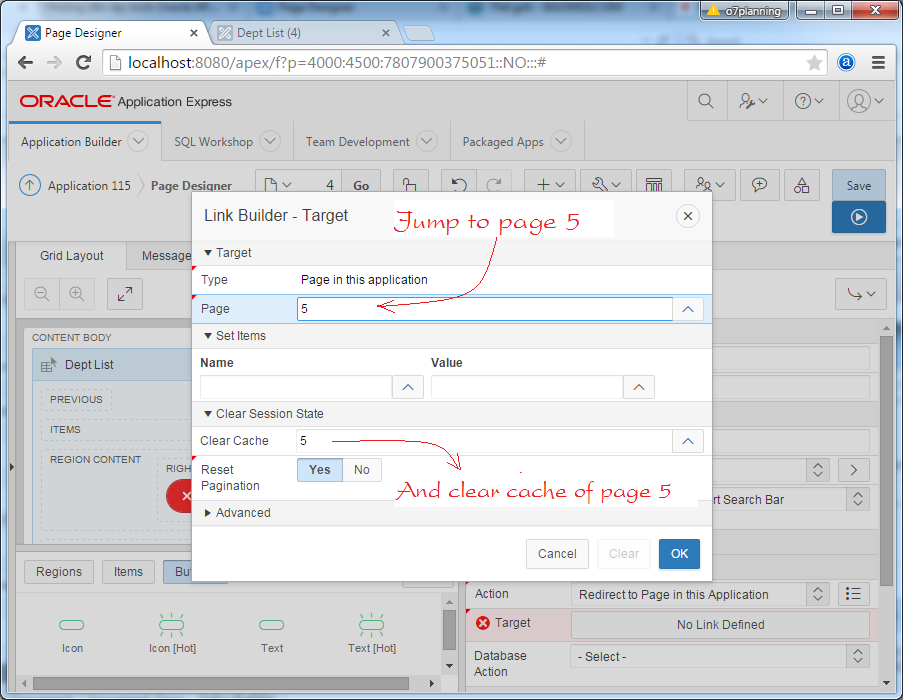Viewport: 903px width, 700px height.
Task: Click the No Link Defined target button
Action: coord(720,625)
